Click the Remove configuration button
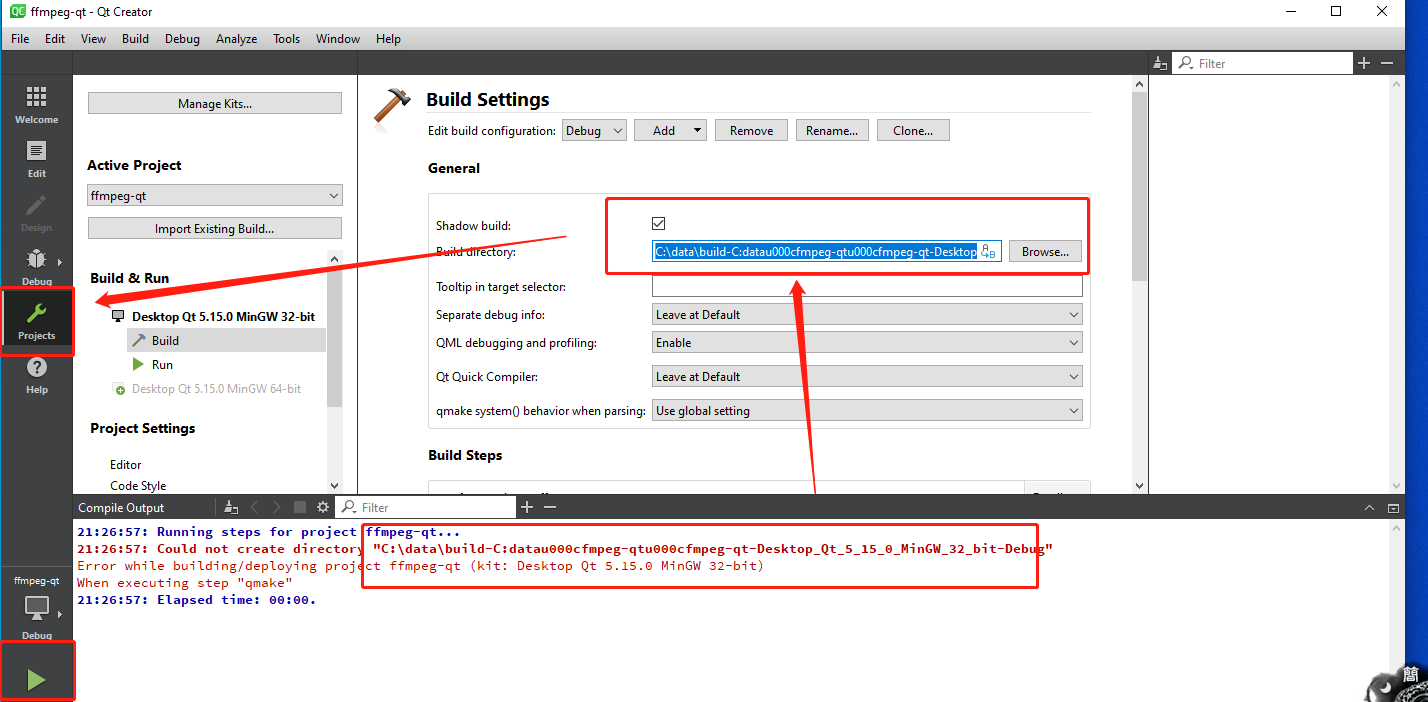Screen dimensions: 1428x702 point(751,131)
